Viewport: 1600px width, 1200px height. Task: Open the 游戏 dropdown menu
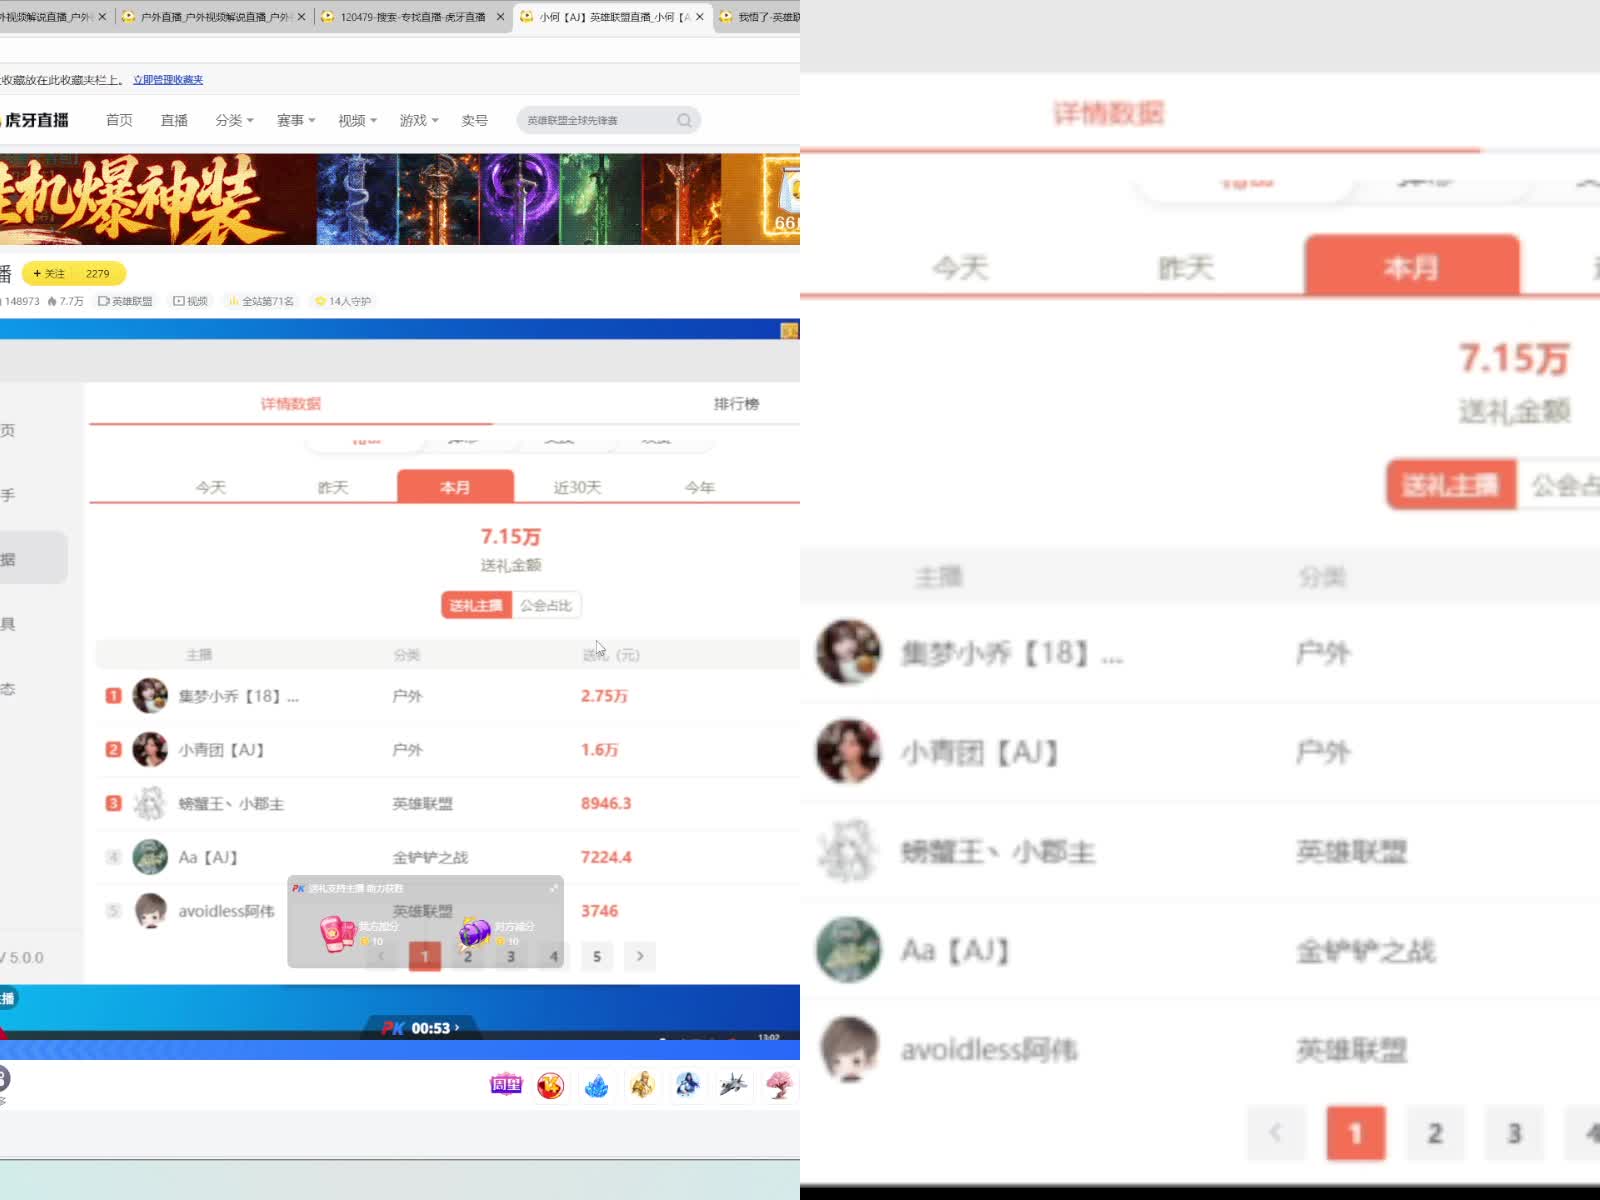[418, 121]
